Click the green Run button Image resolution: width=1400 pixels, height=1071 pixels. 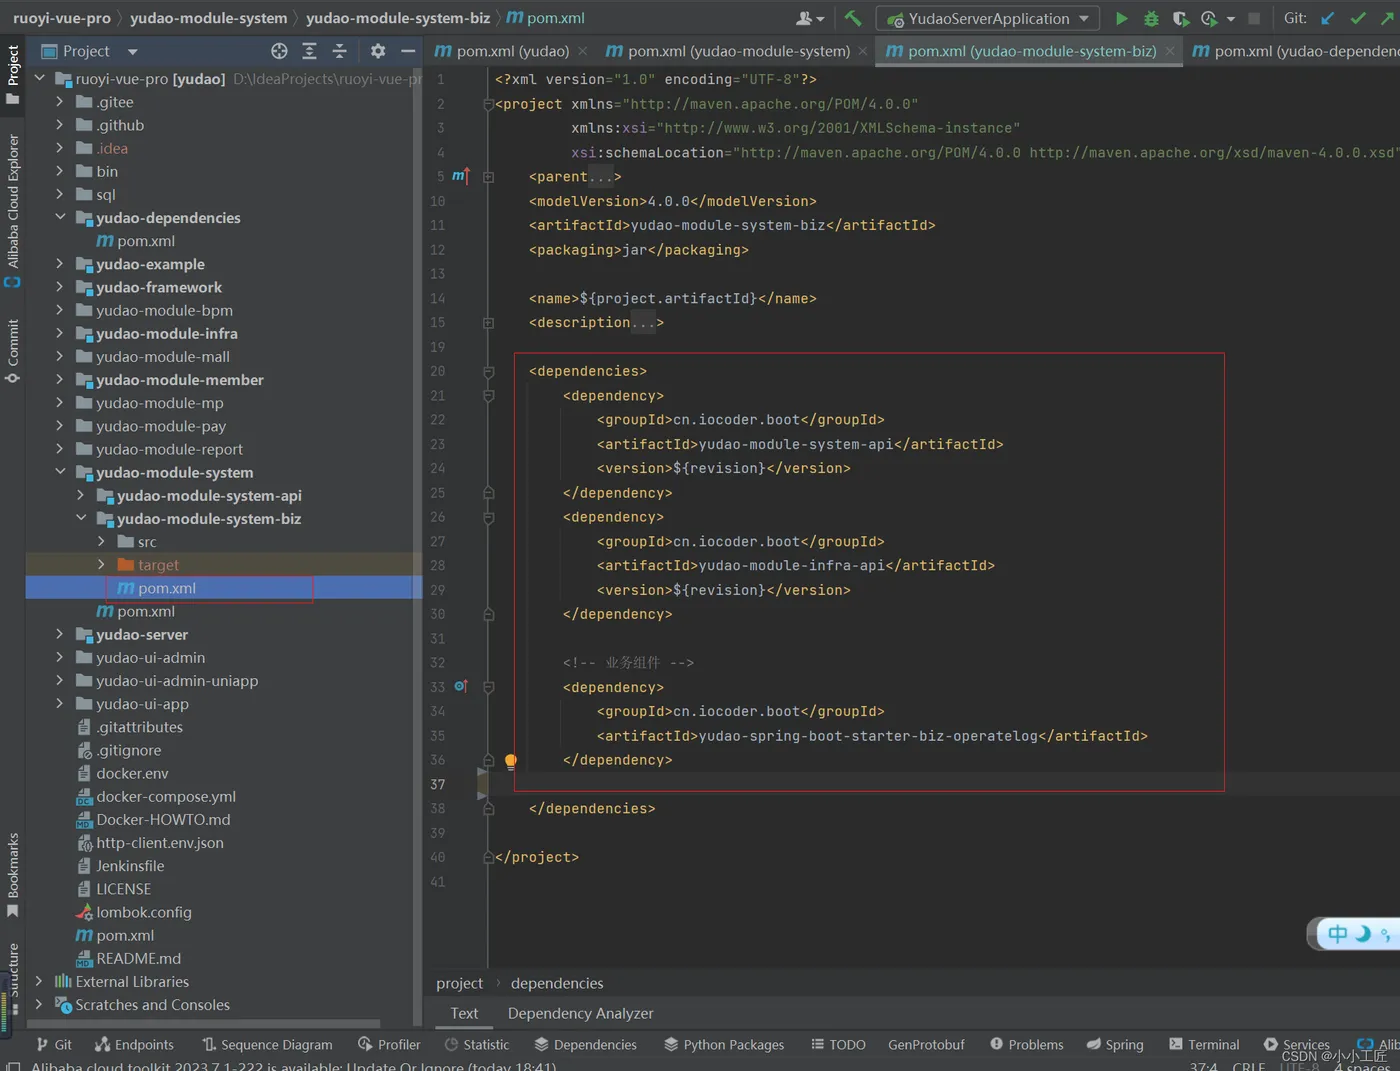(x=1121, y=18)
